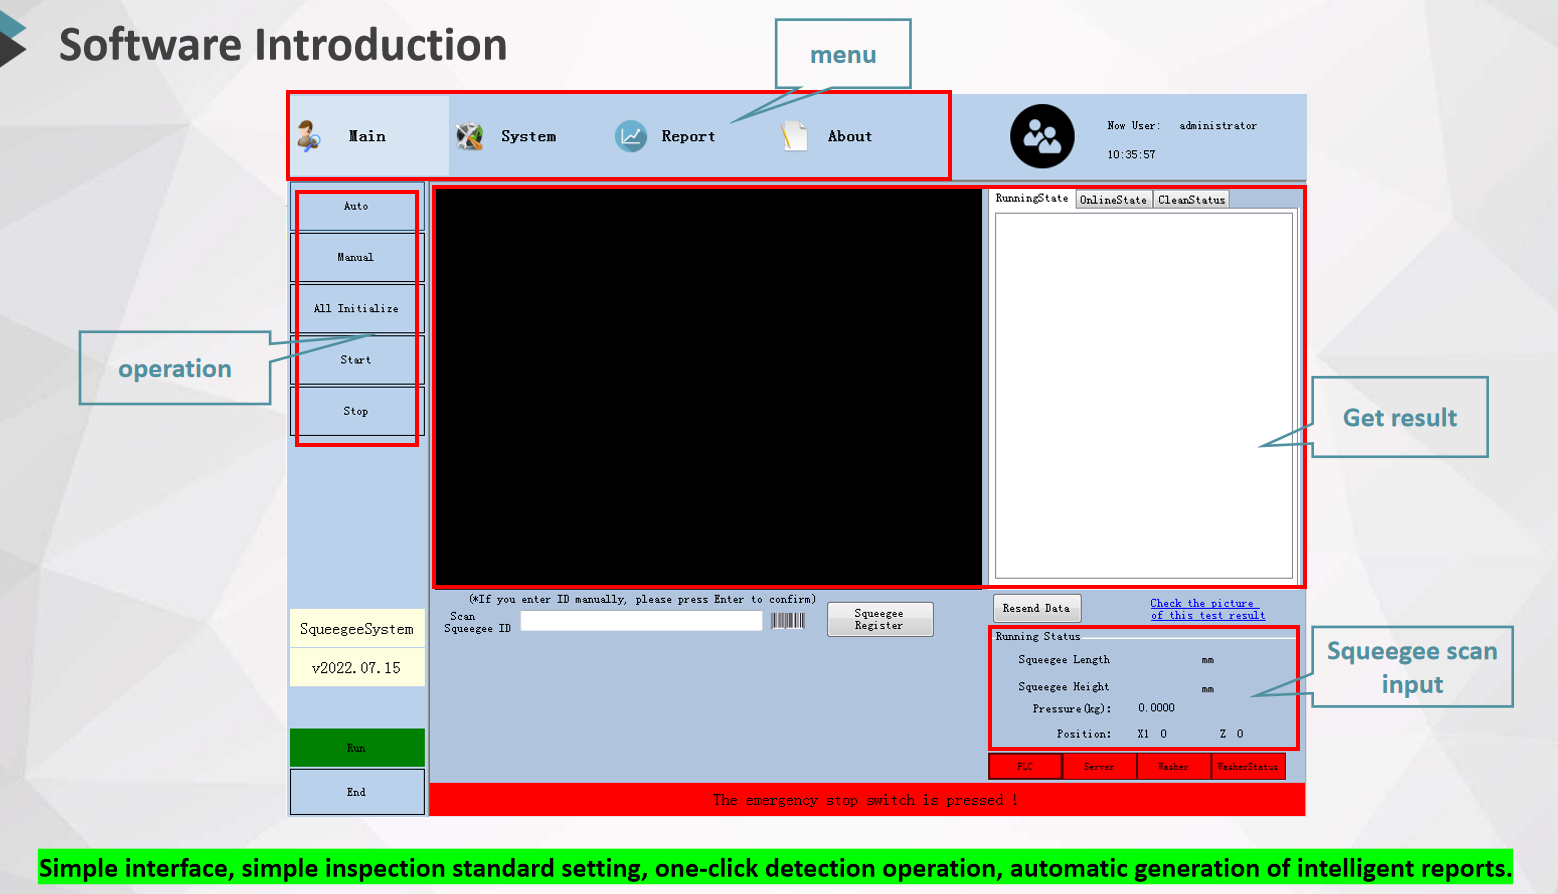Click the barcode scan icon
This screenshot has height=894, width=1558.
(788, 621)
